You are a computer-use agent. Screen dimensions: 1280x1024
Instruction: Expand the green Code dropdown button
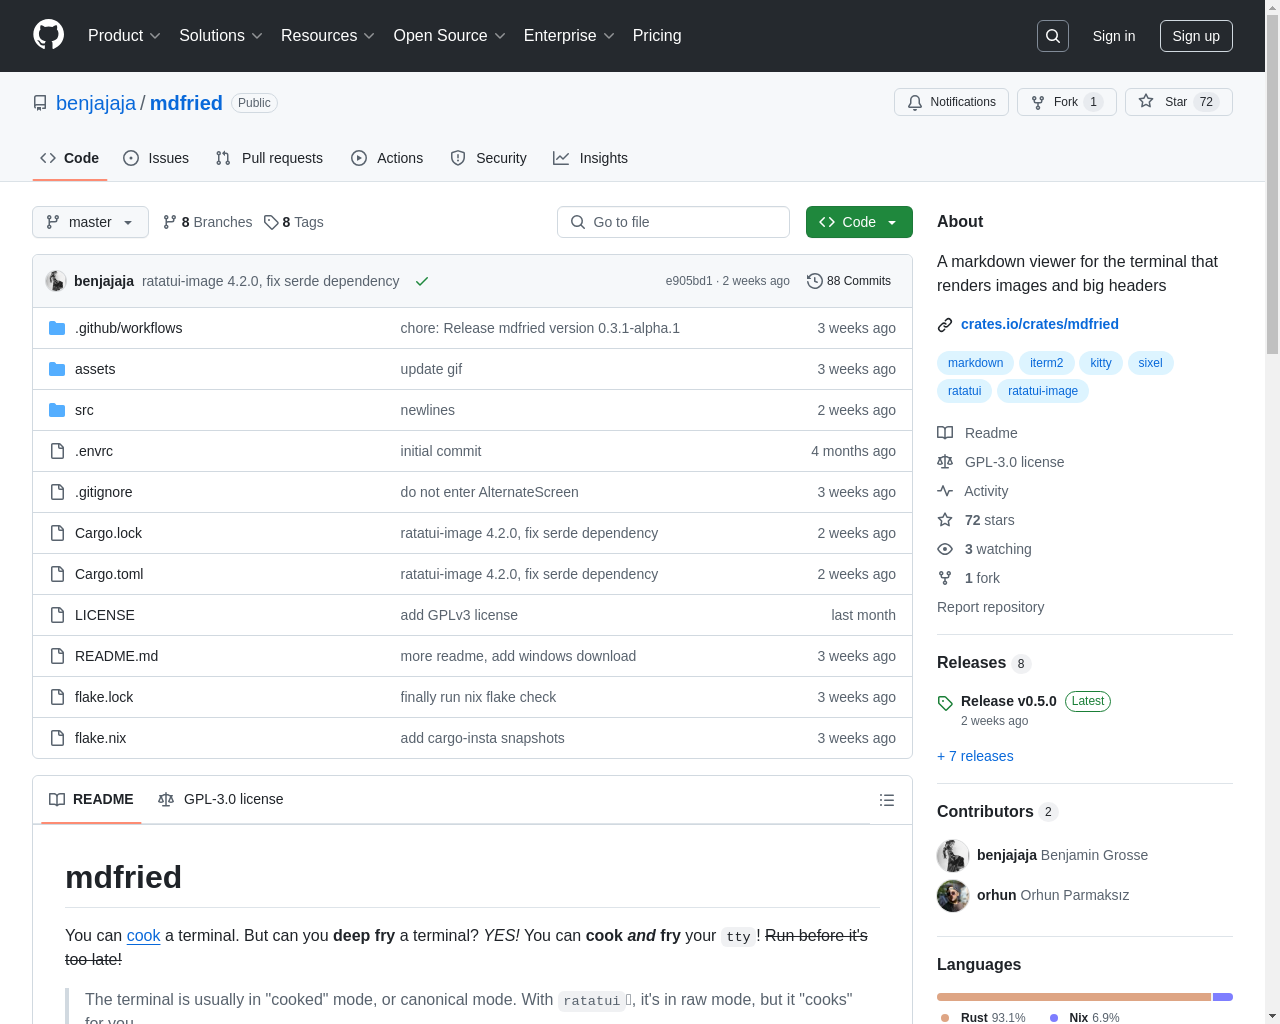pos(859,222)
